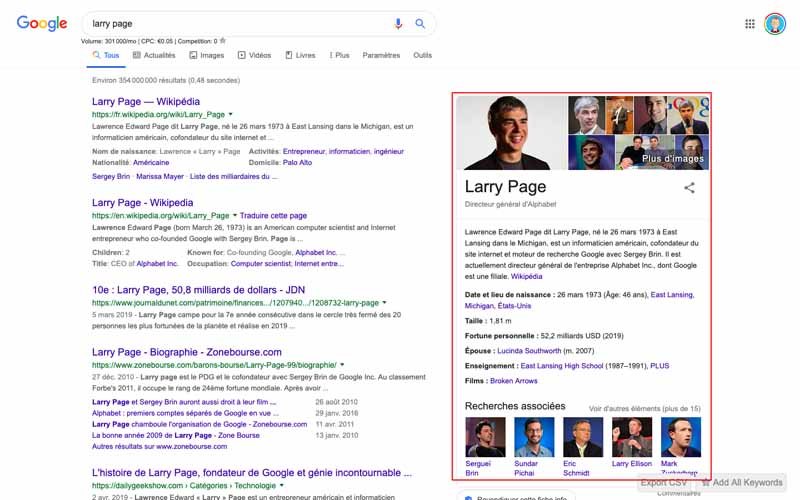Open the Wikipédia link in panel description
The image size is (800, 500).
click(527, 277)
